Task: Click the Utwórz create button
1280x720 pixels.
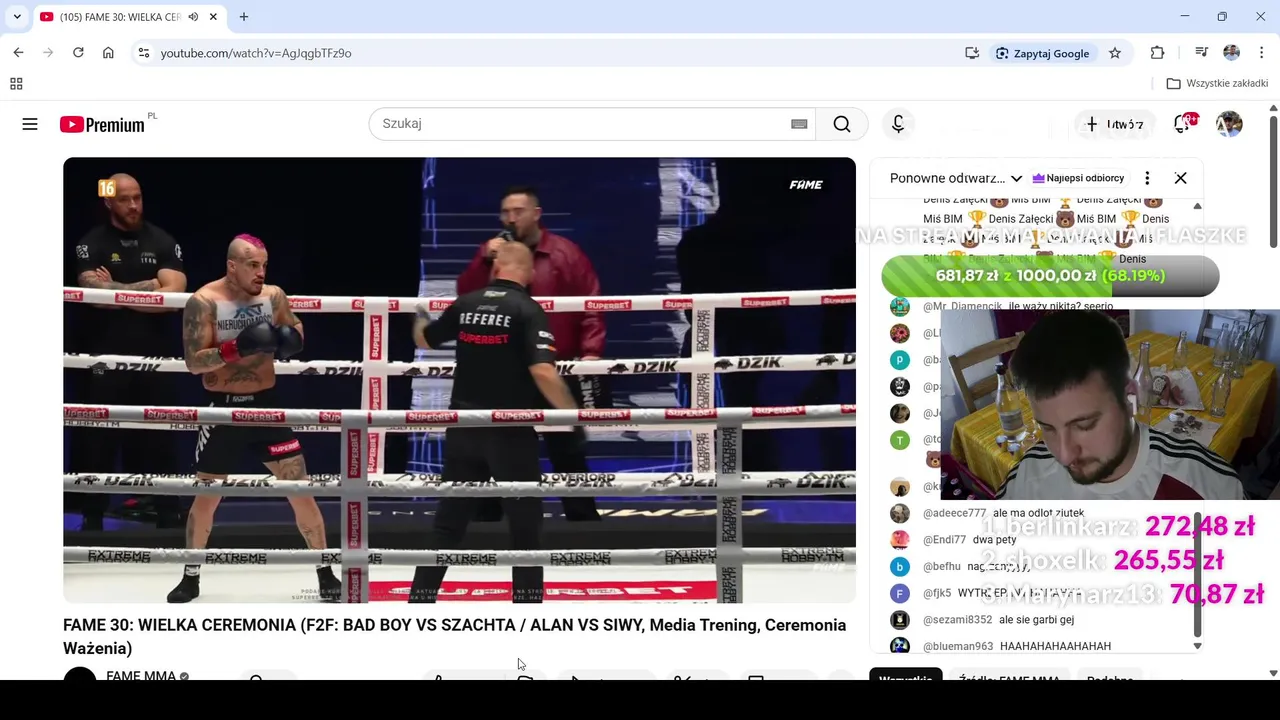Action: (1114, 125)
